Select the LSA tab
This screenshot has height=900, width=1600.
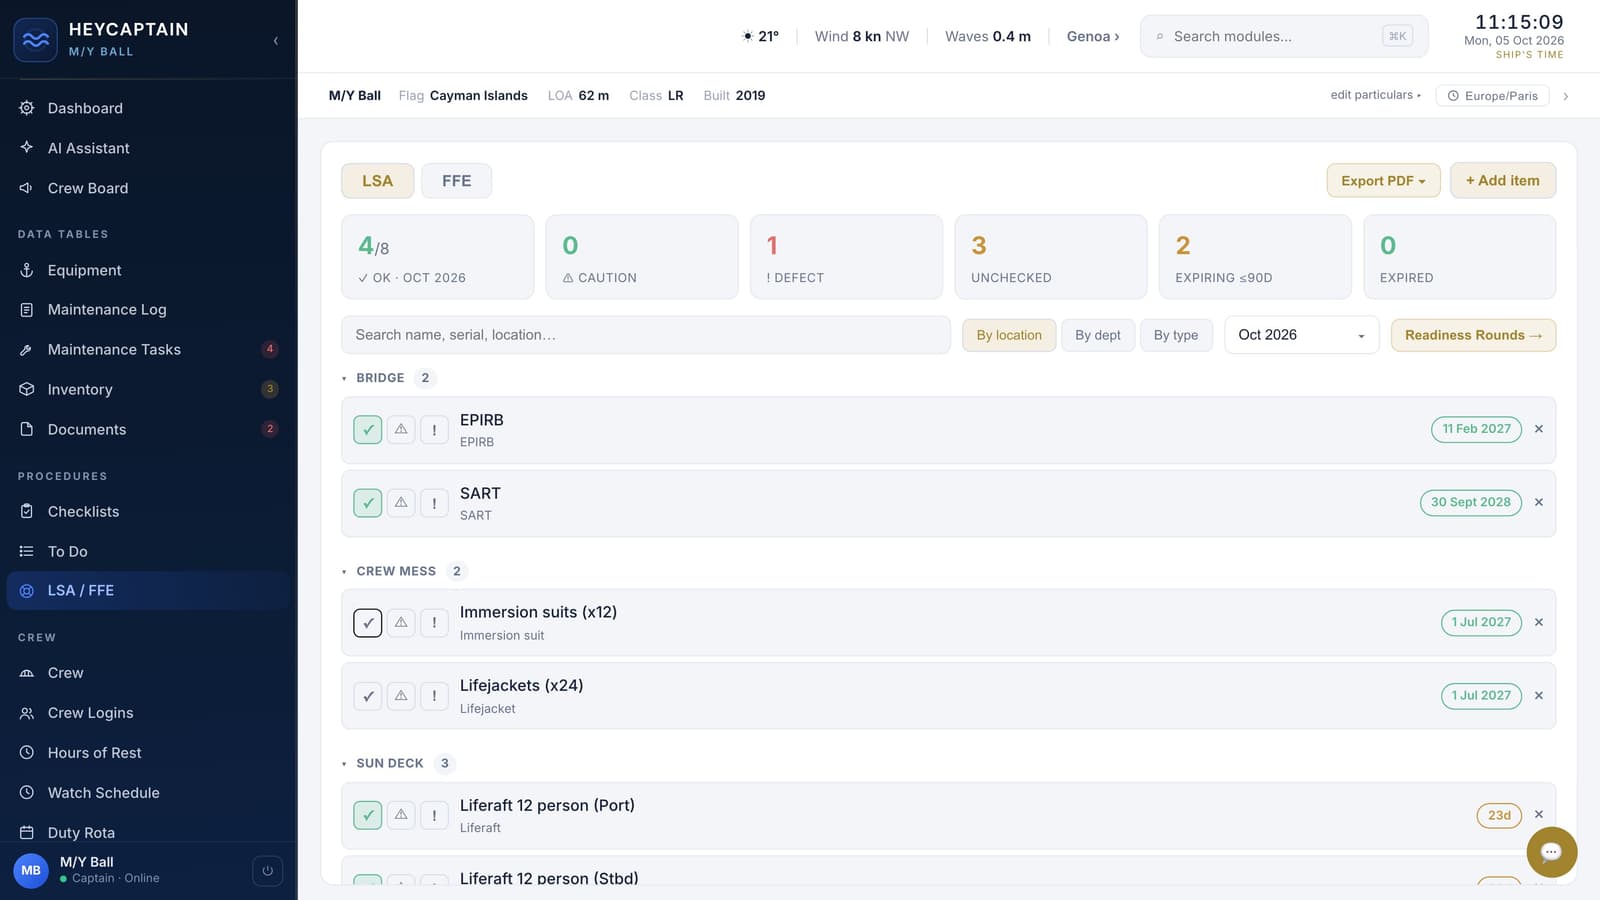(x=377, y=181)
